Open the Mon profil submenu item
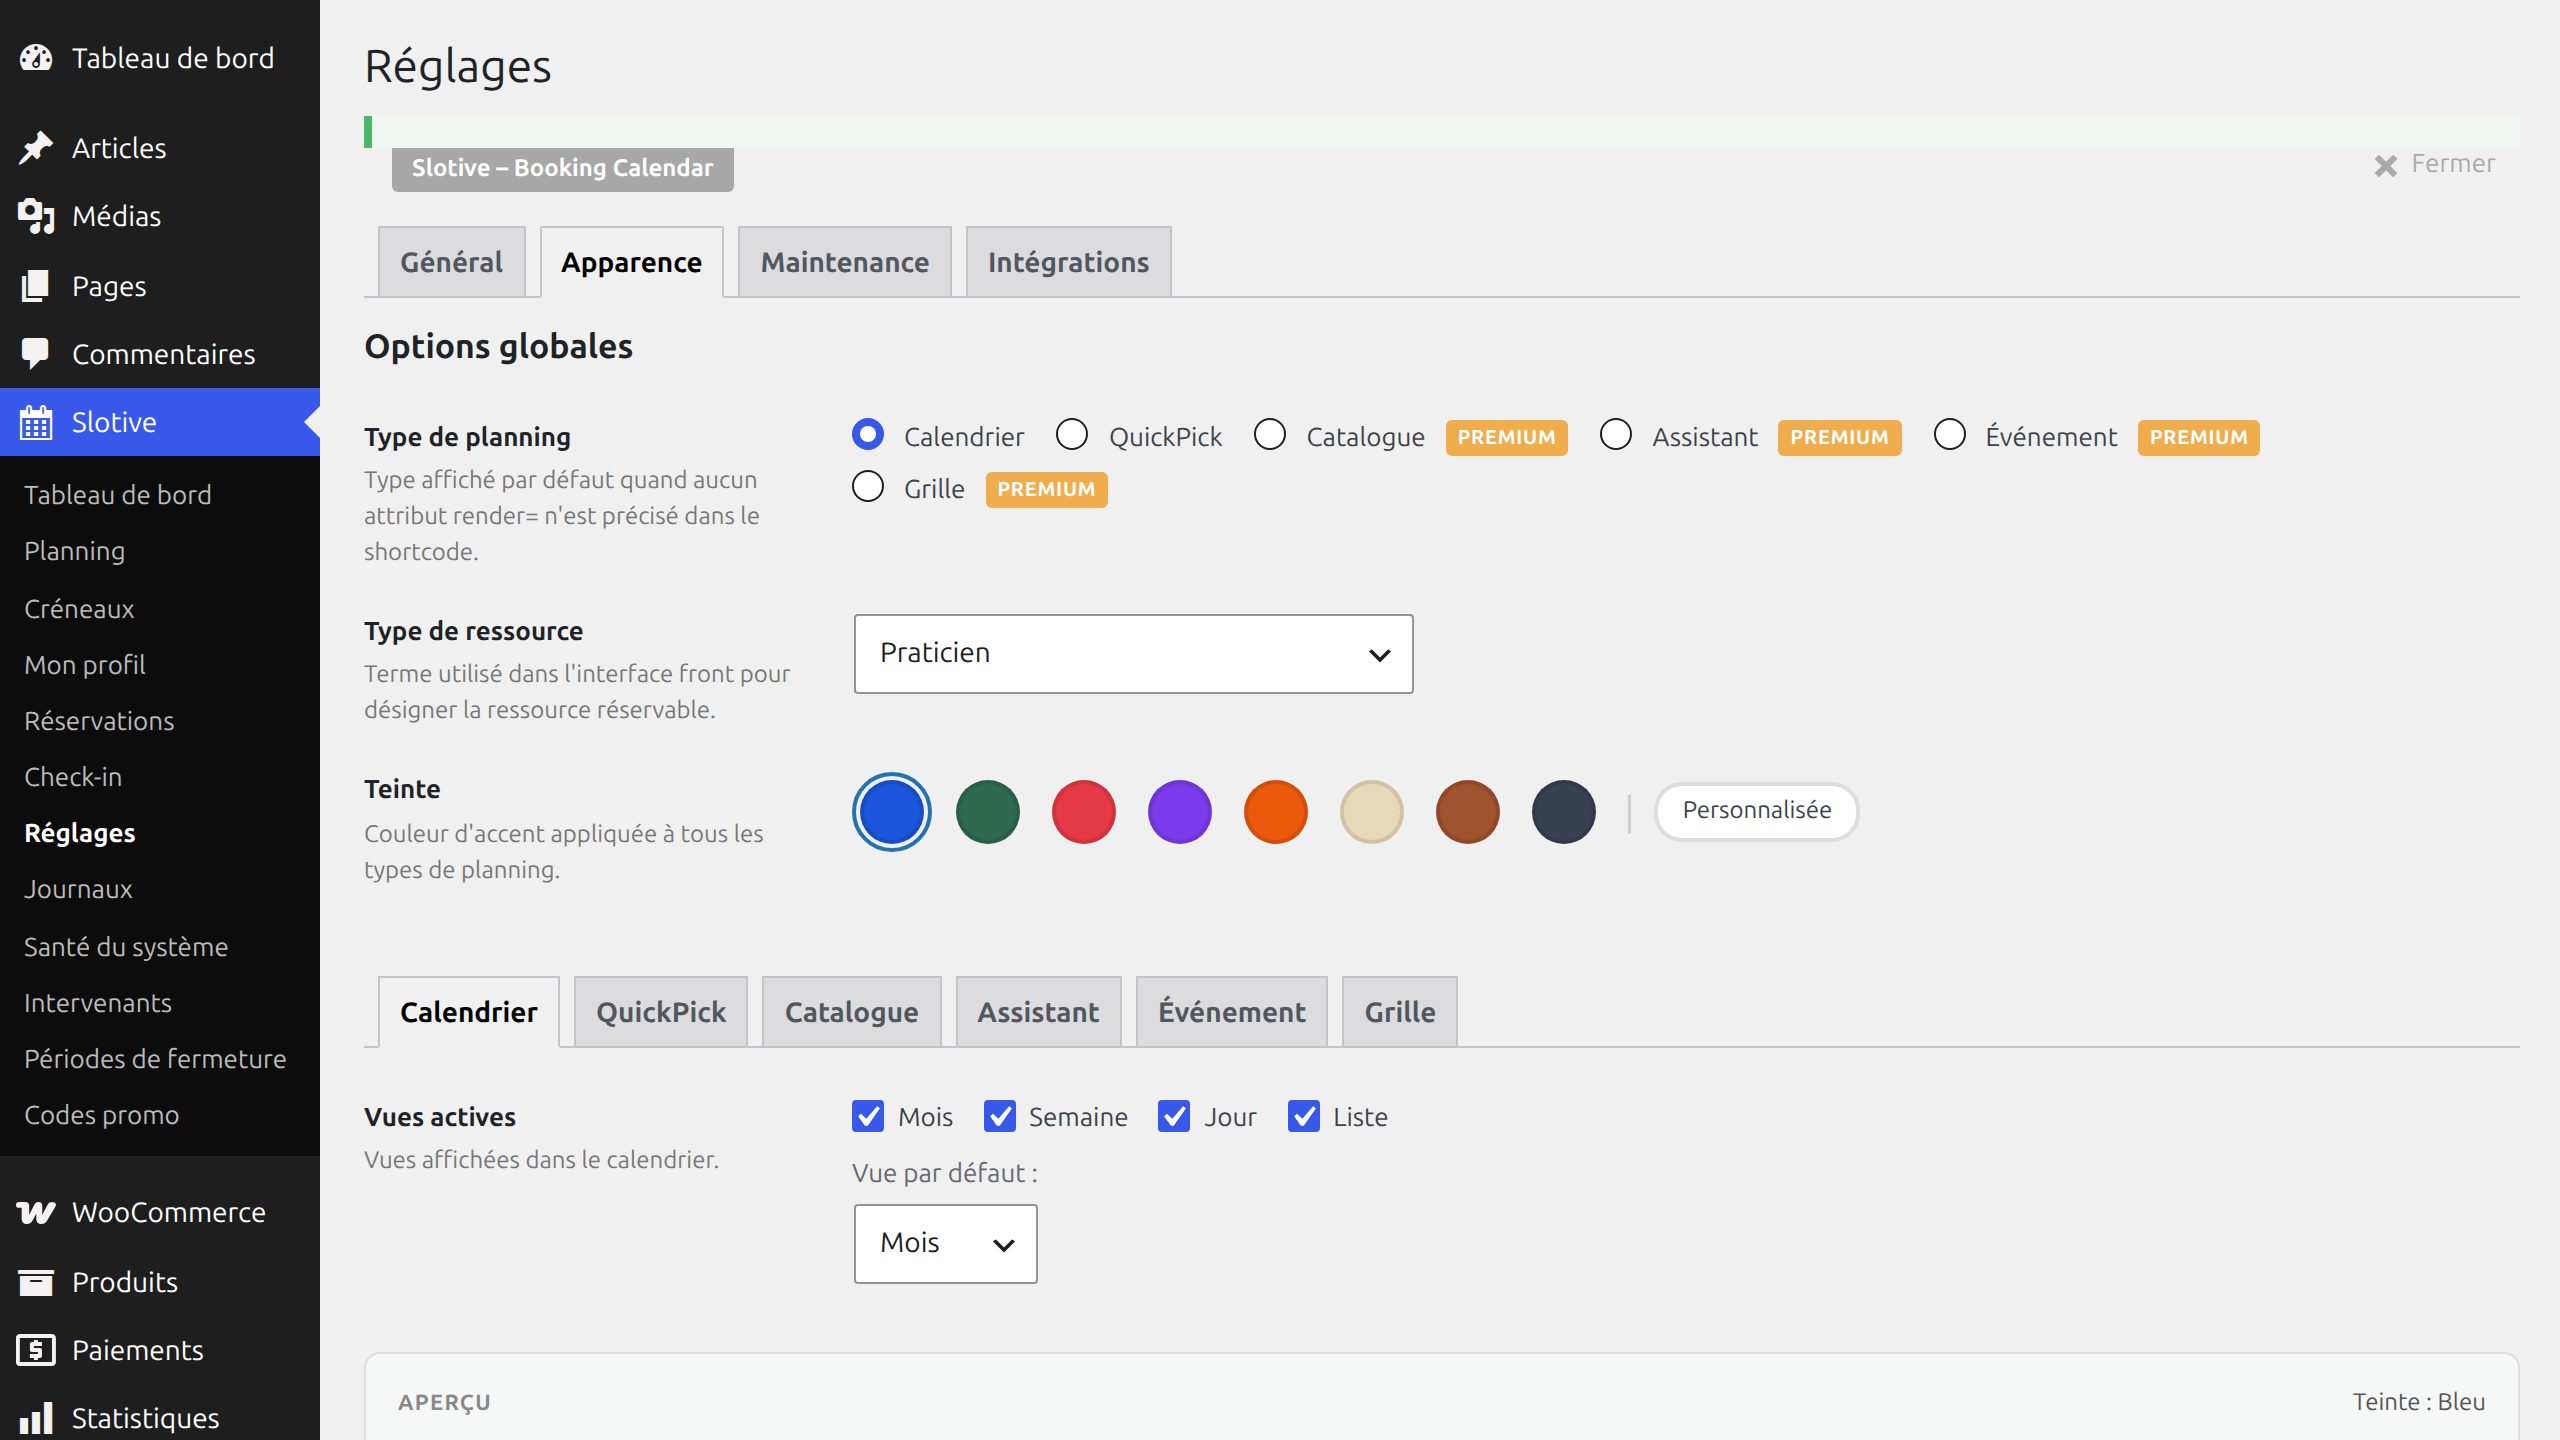2560x1440 pixels. (85, 665)
